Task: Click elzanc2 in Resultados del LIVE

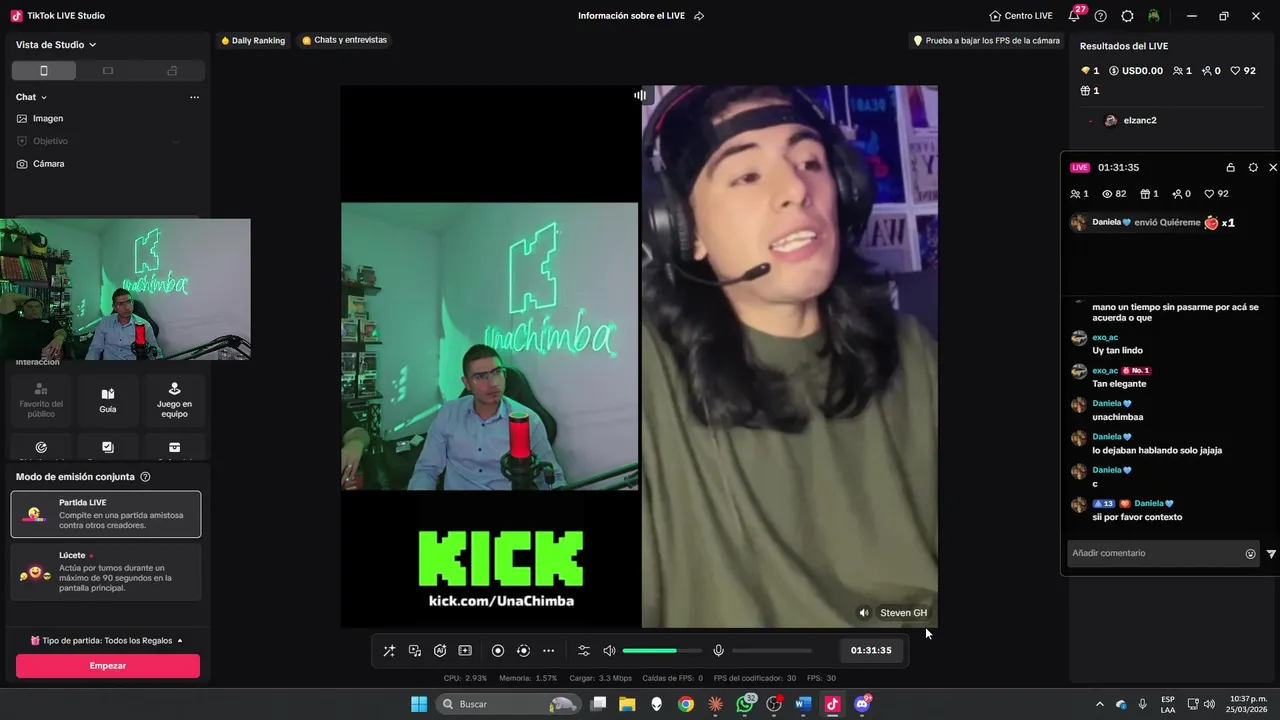Action: pos(1140,120)
